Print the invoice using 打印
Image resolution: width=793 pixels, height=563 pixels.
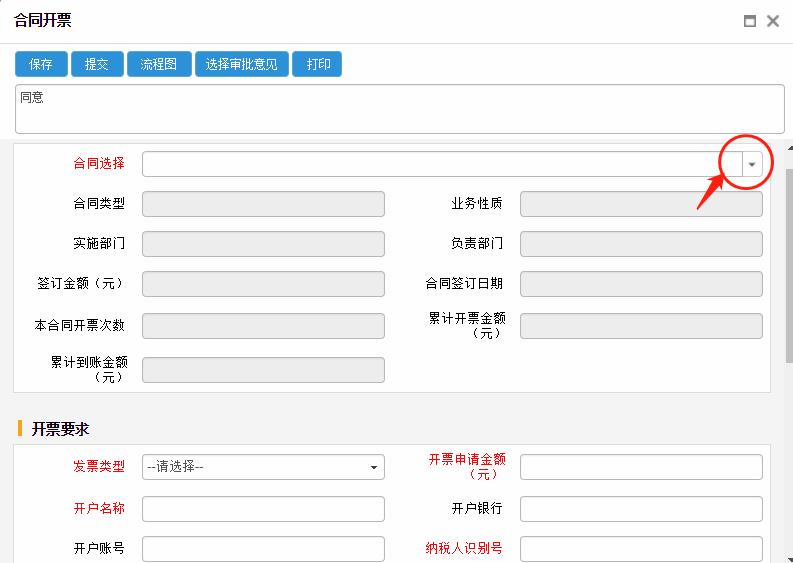[x=319, y=64]
